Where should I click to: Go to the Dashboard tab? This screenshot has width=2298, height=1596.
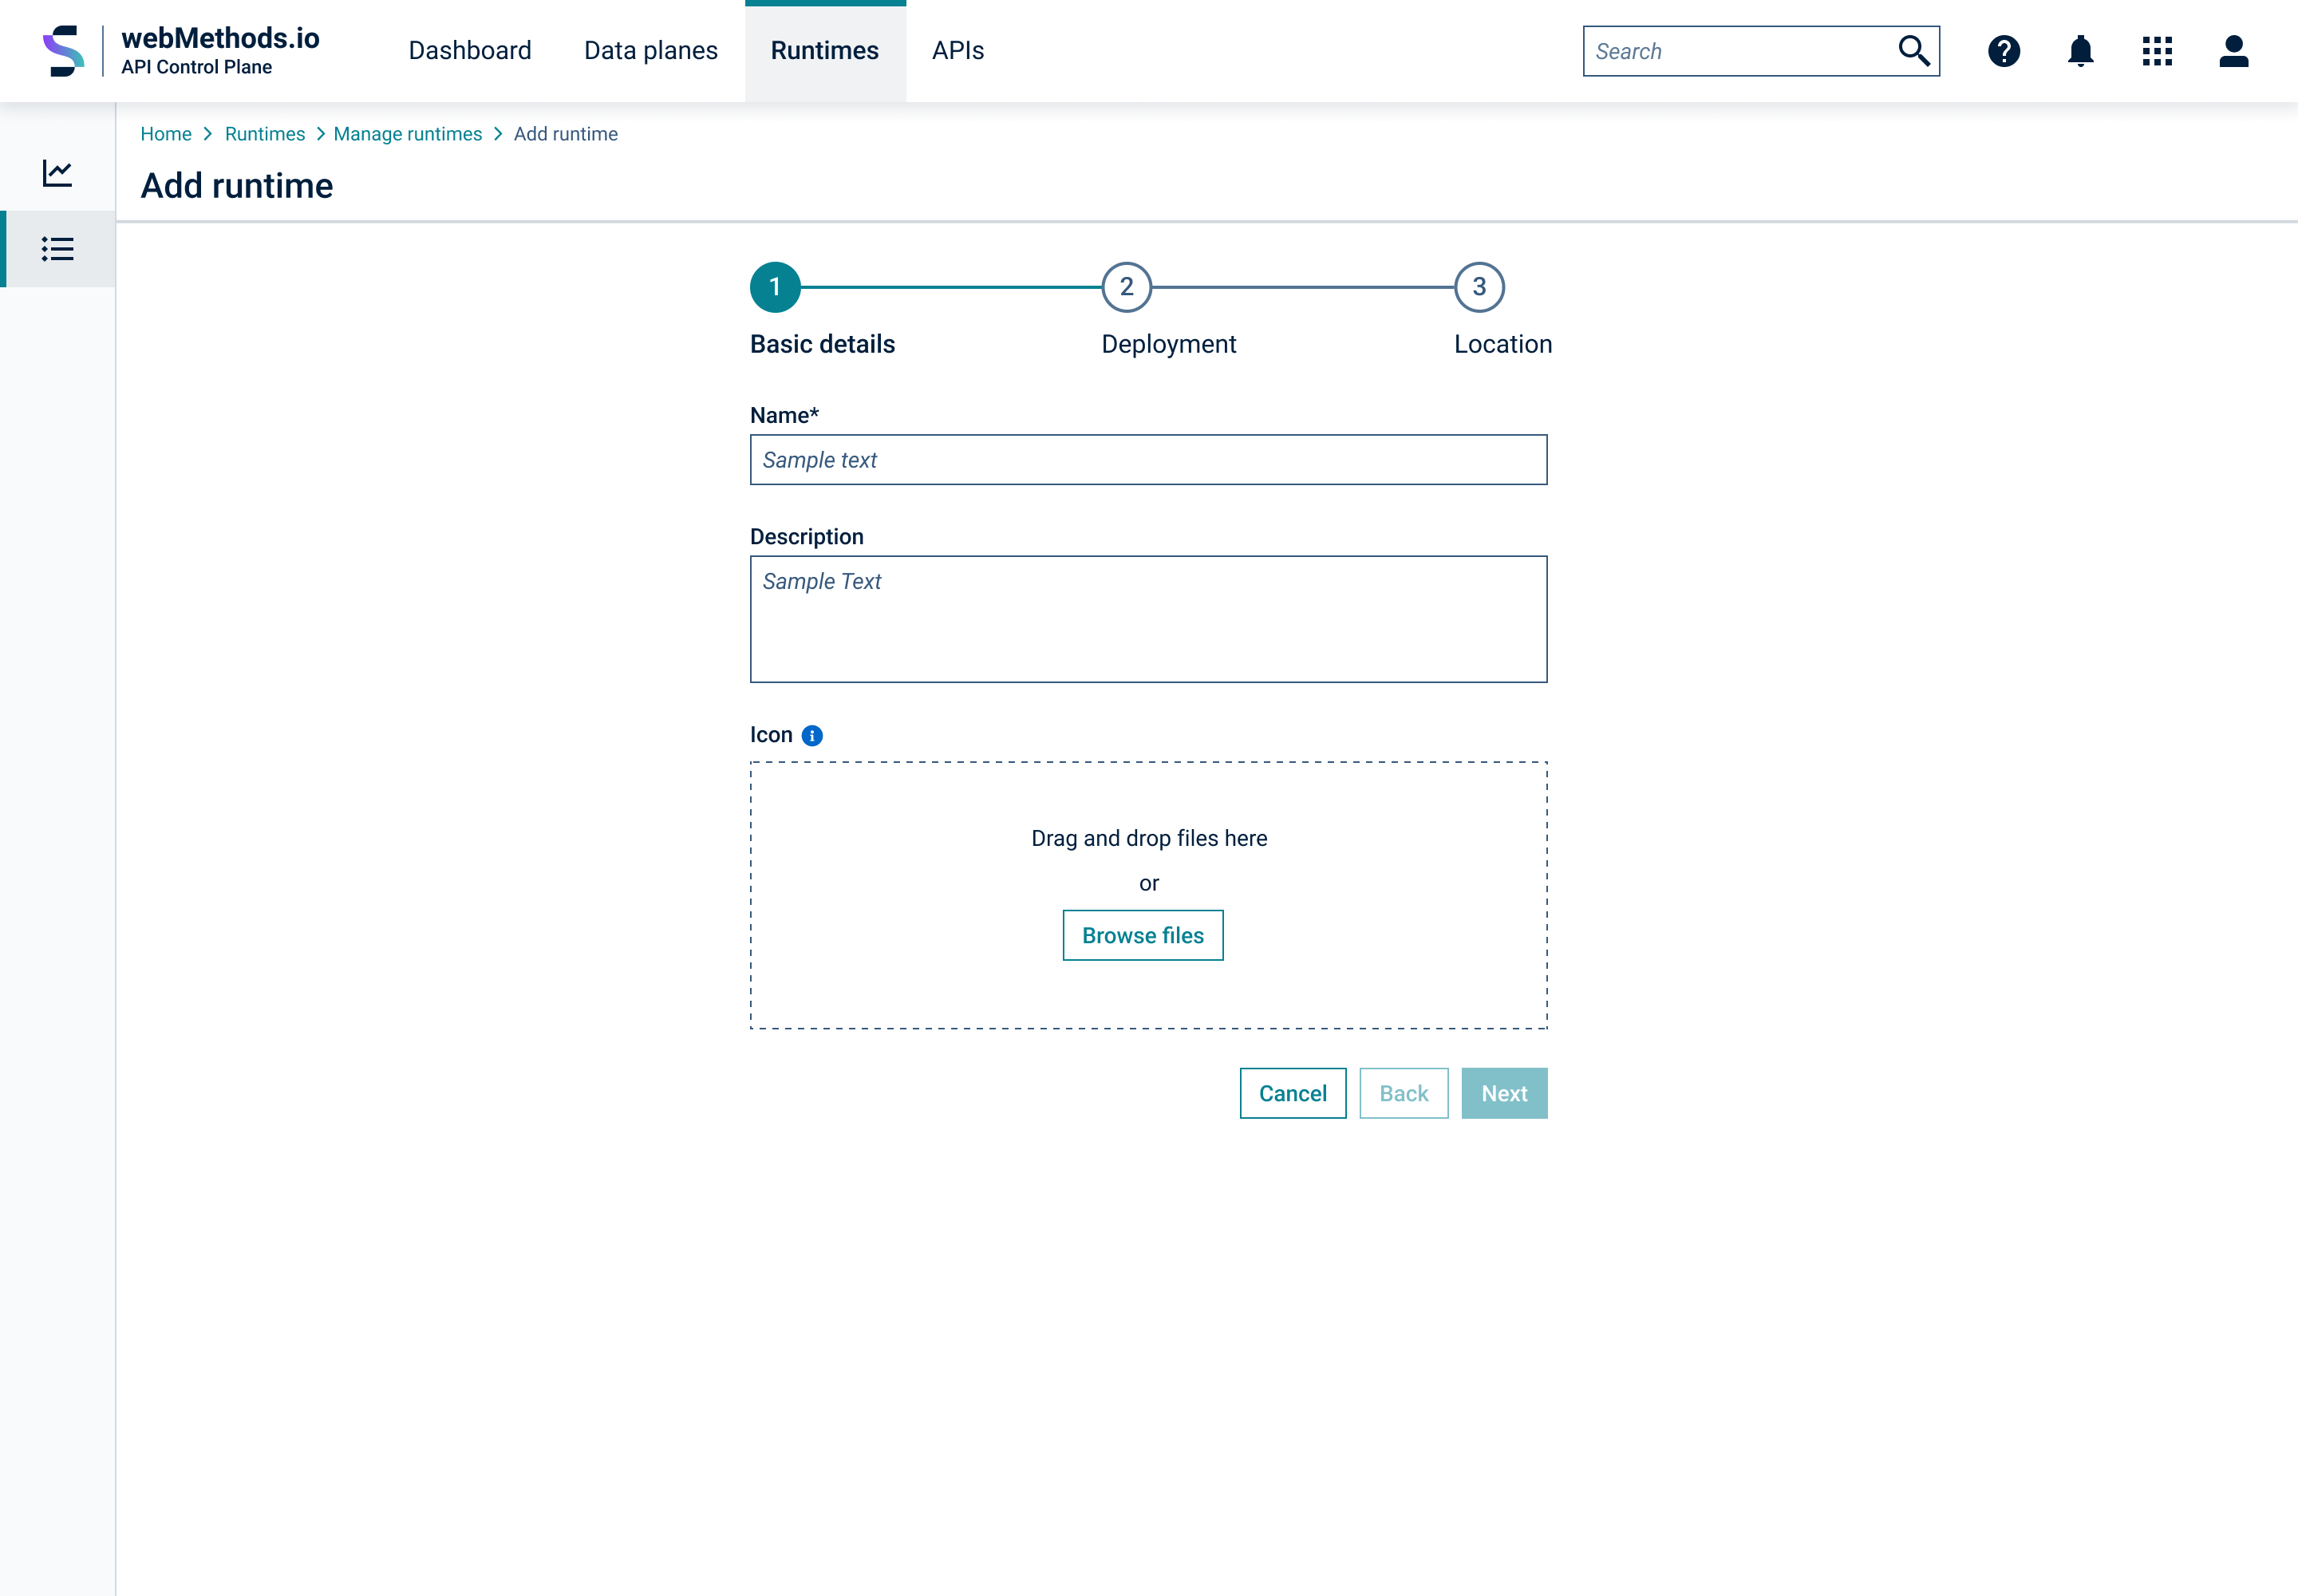[470, 51]
